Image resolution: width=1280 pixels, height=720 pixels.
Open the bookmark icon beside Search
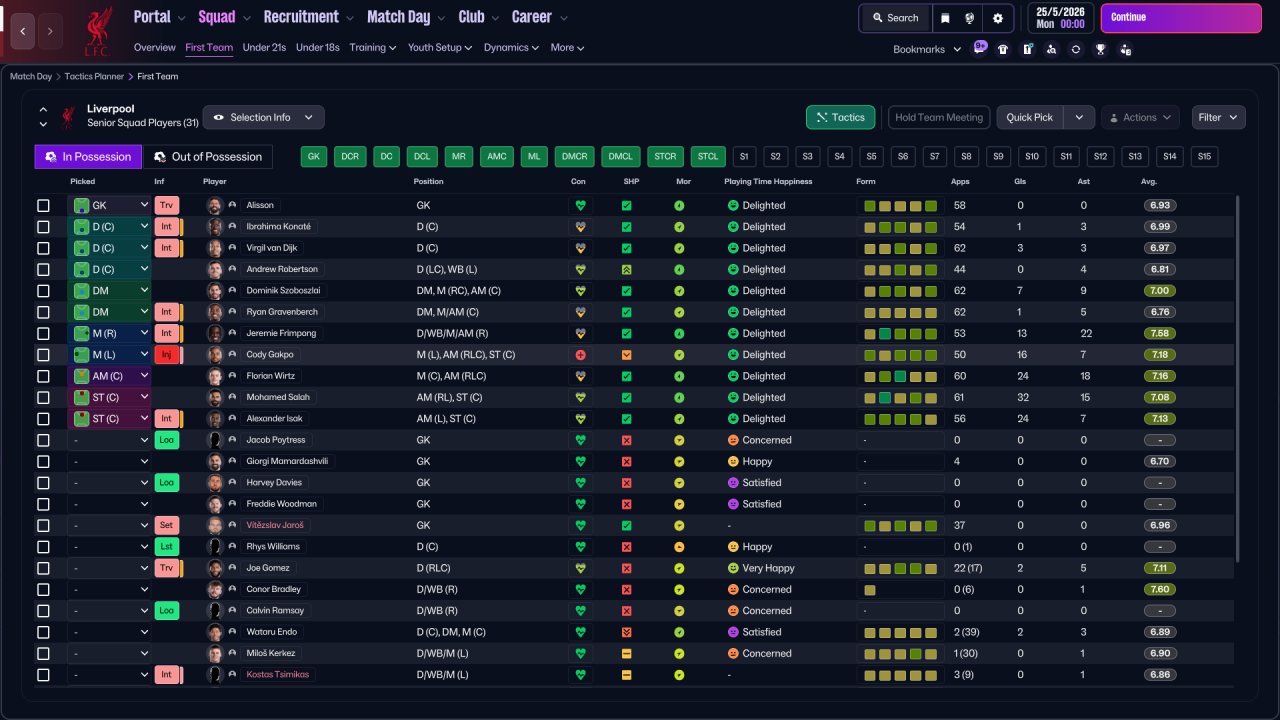[x=944, y=18]
